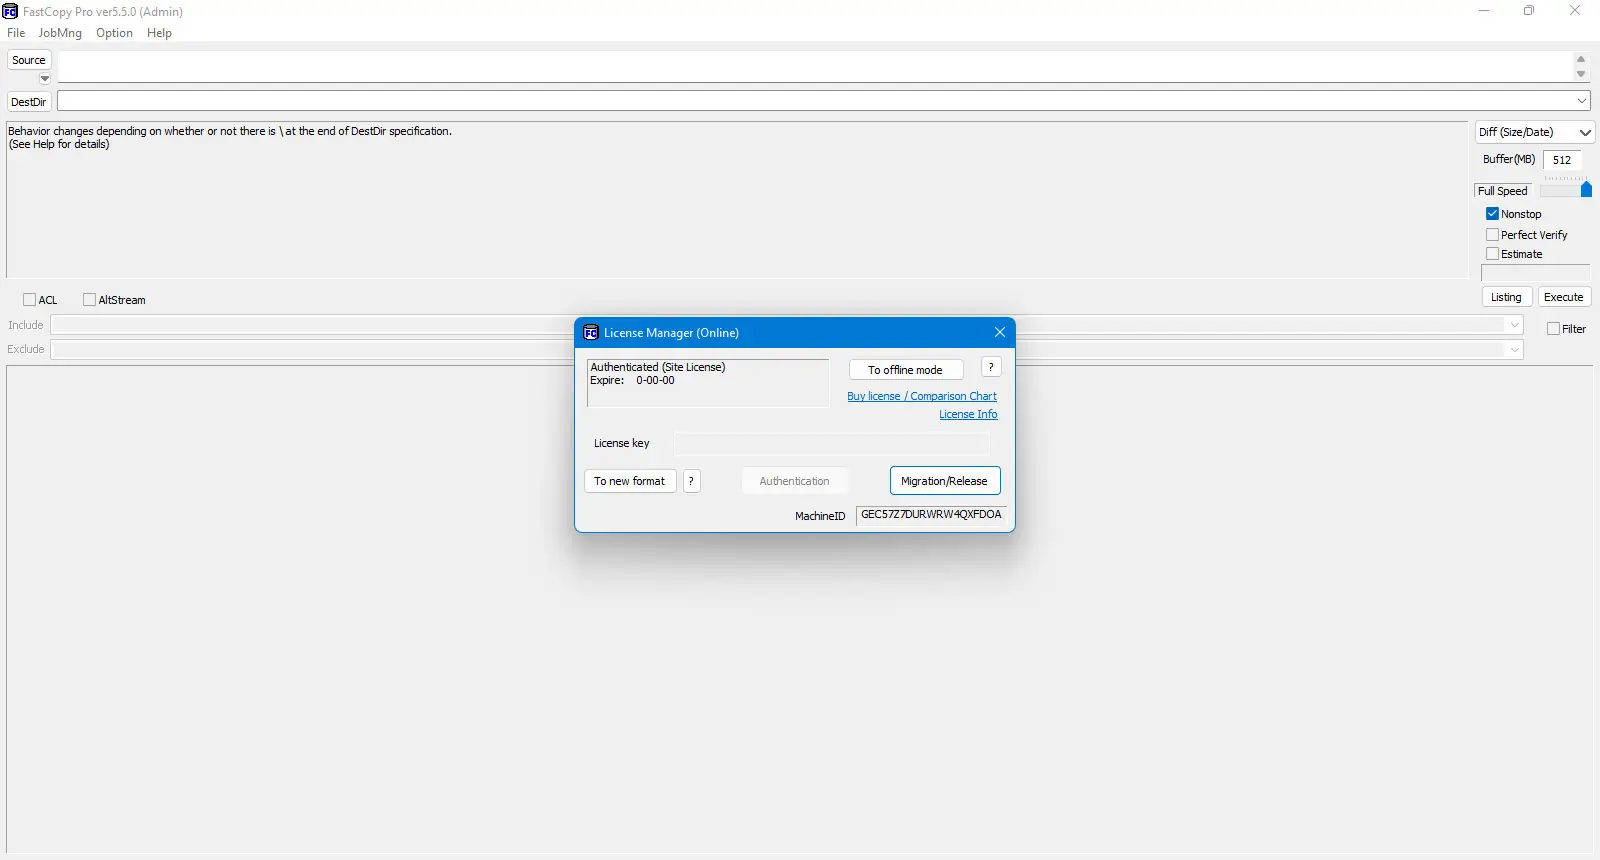Open the JobMng menu
The height and width of the screenshot is (860, 1600).
(60, 33)
